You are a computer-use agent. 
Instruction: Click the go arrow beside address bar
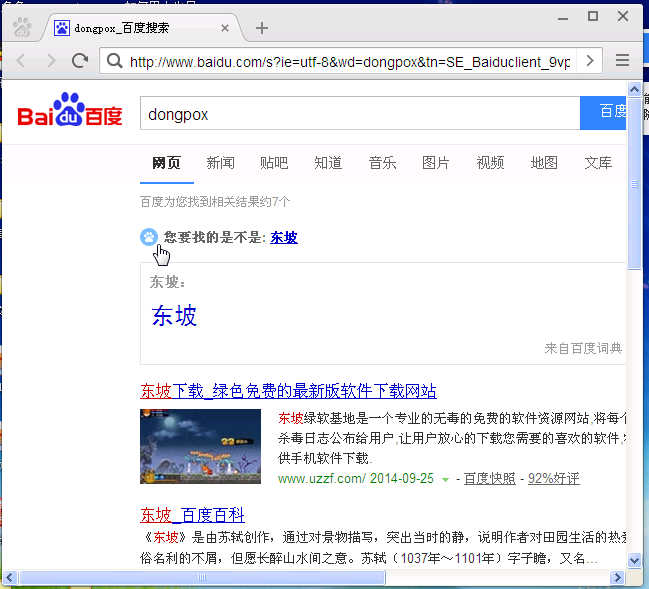click(590, 61)
